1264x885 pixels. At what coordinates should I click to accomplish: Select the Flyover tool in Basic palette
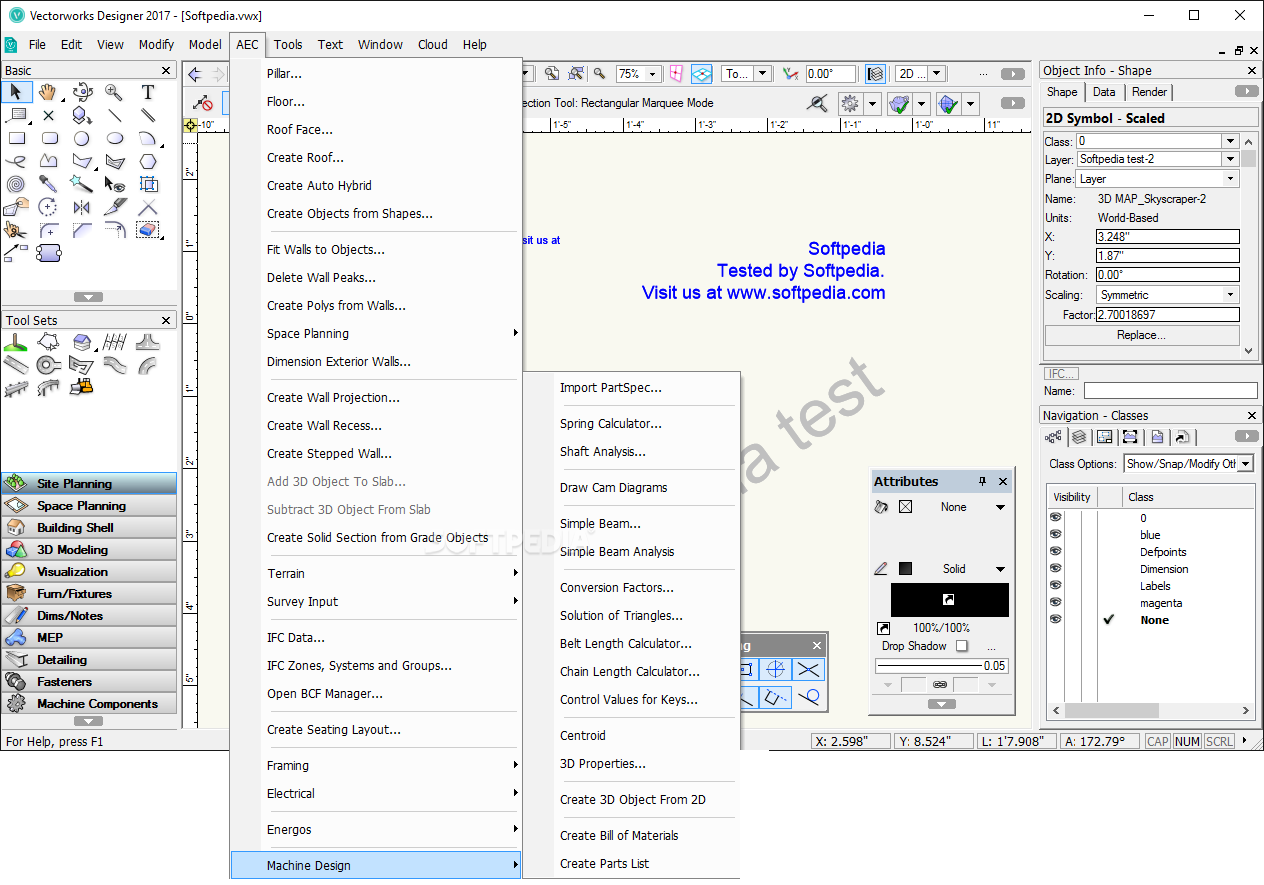(x=82, y=92)
